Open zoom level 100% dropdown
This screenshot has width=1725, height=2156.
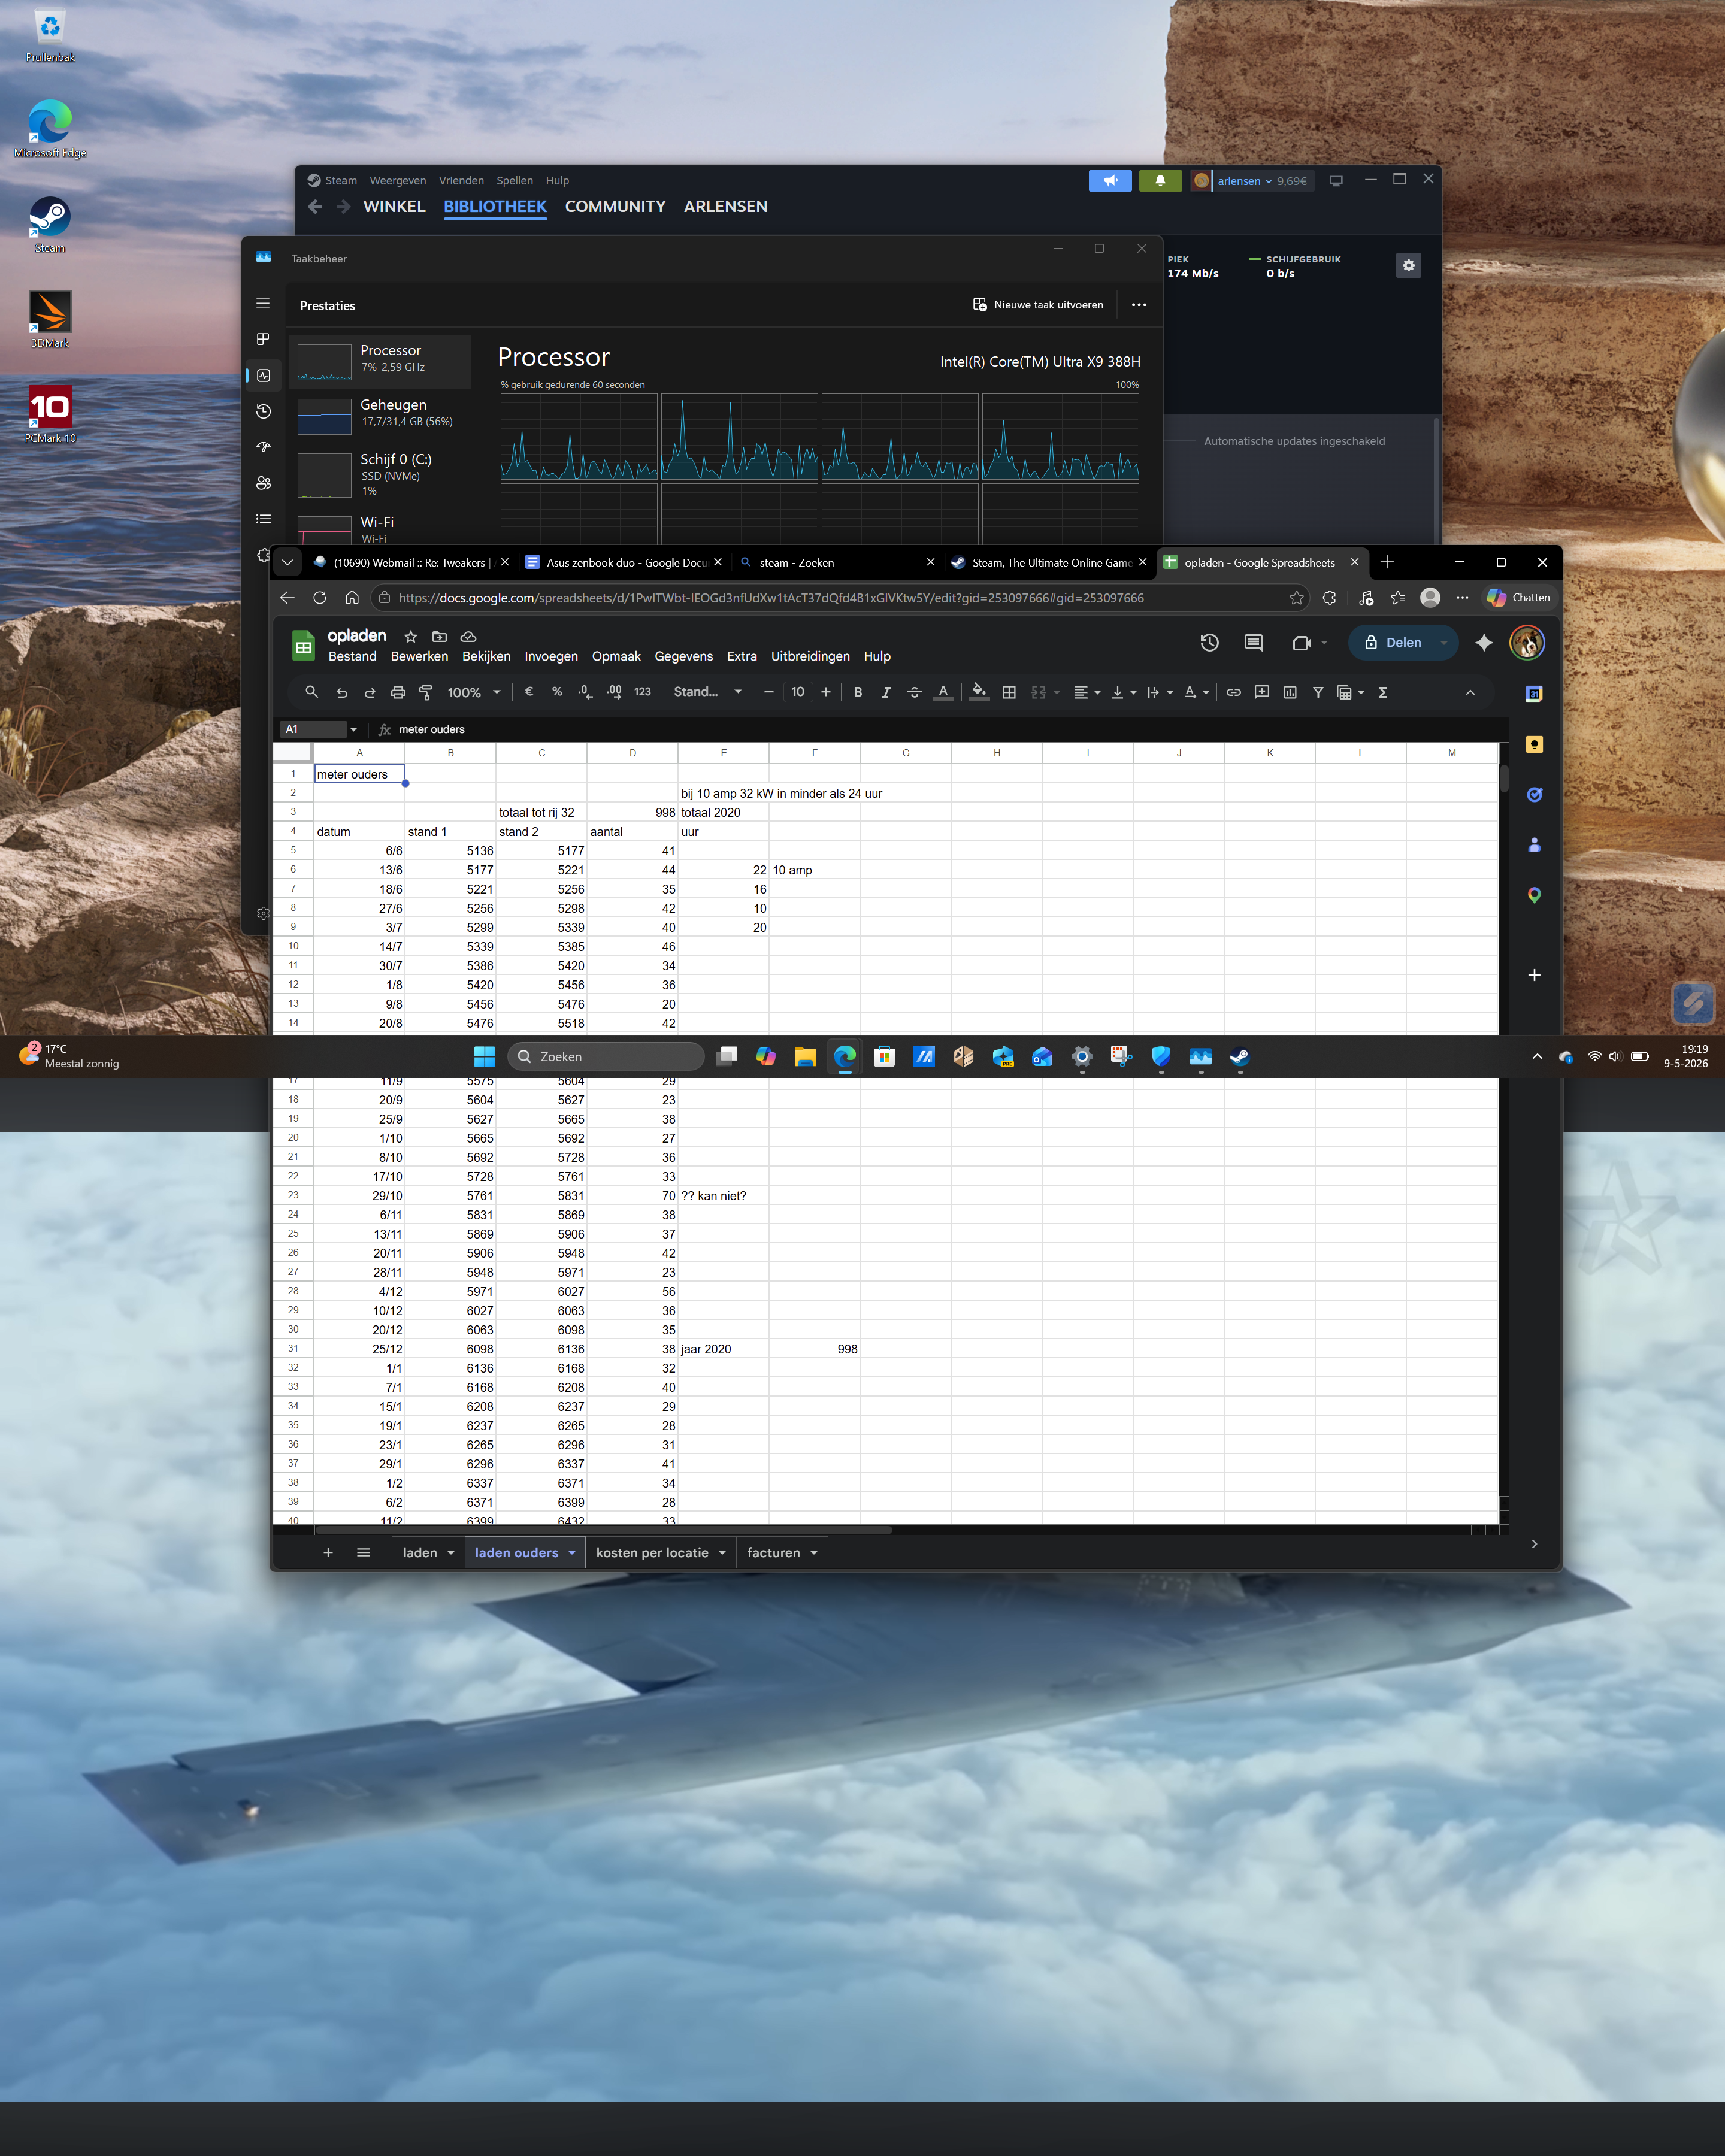coord(473,692)
